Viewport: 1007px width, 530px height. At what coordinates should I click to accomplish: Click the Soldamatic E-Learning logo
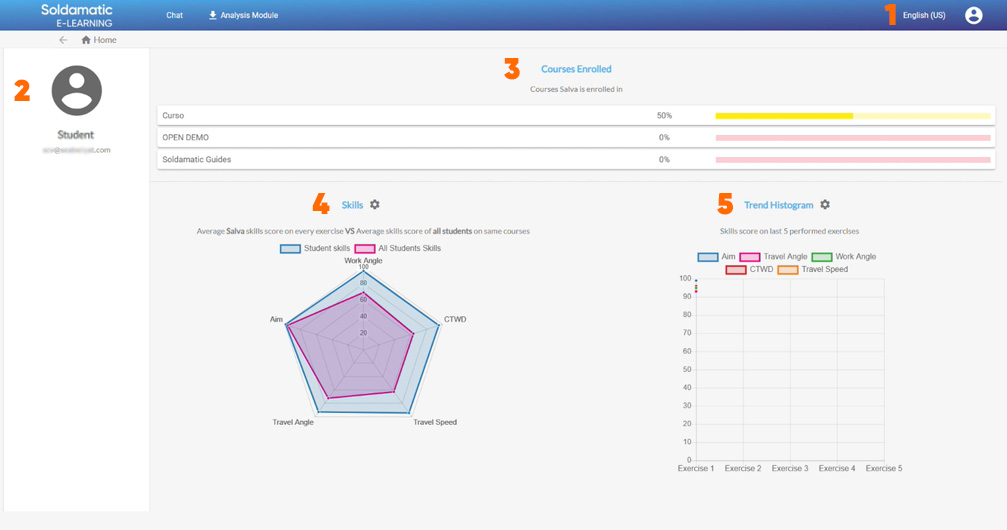tap(77, 15)
